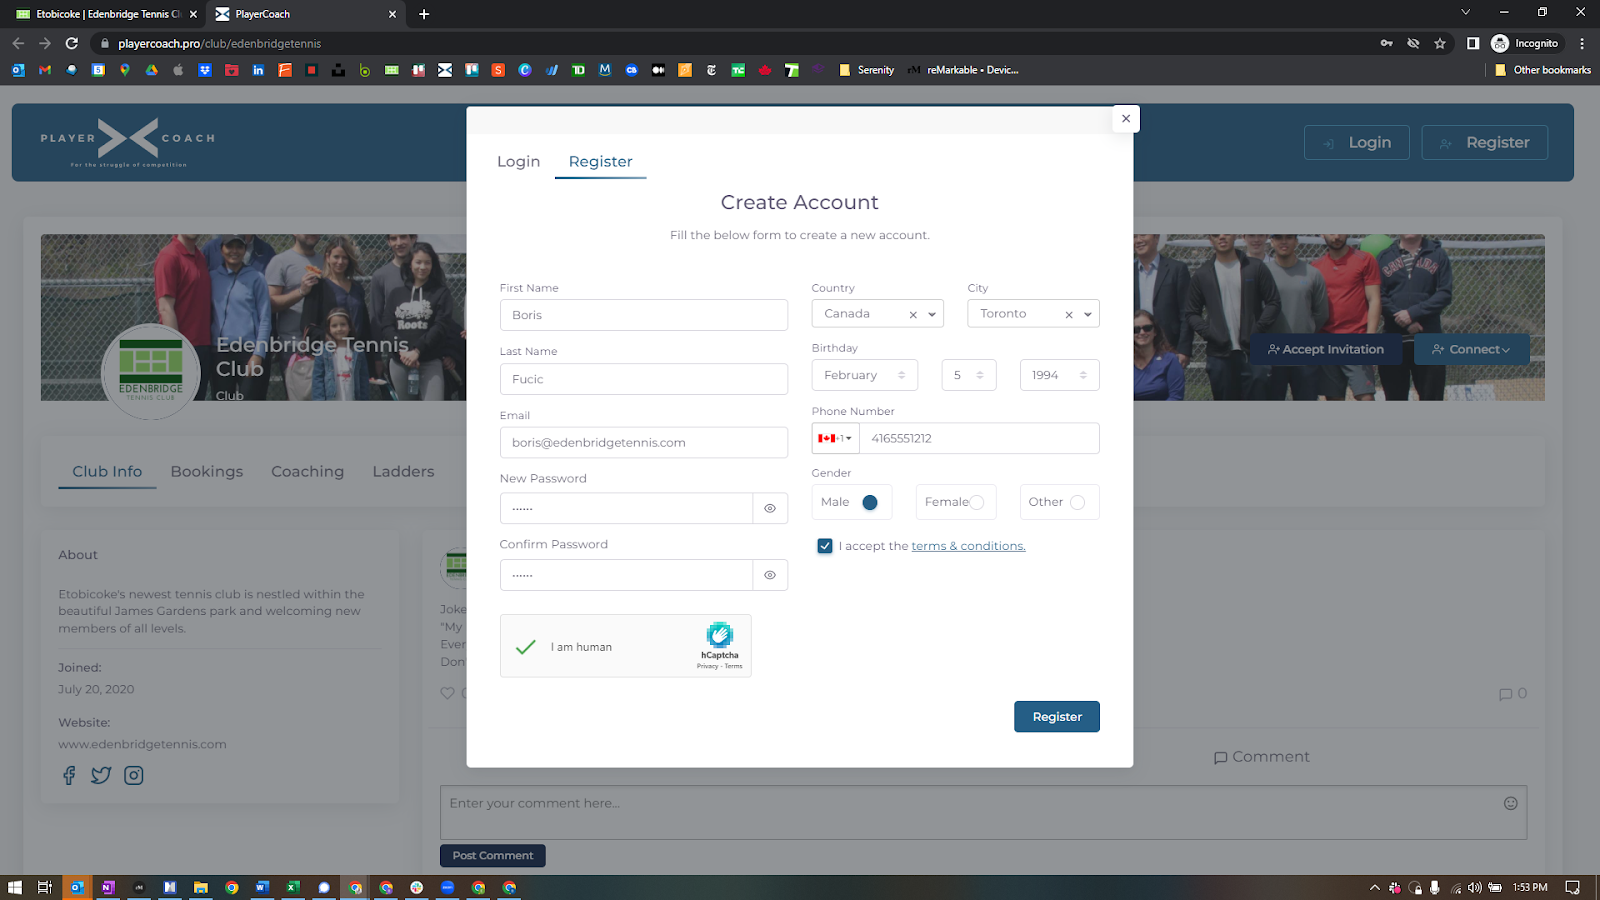Open the birthday year selector showing 1994

tap(1060, 375)
